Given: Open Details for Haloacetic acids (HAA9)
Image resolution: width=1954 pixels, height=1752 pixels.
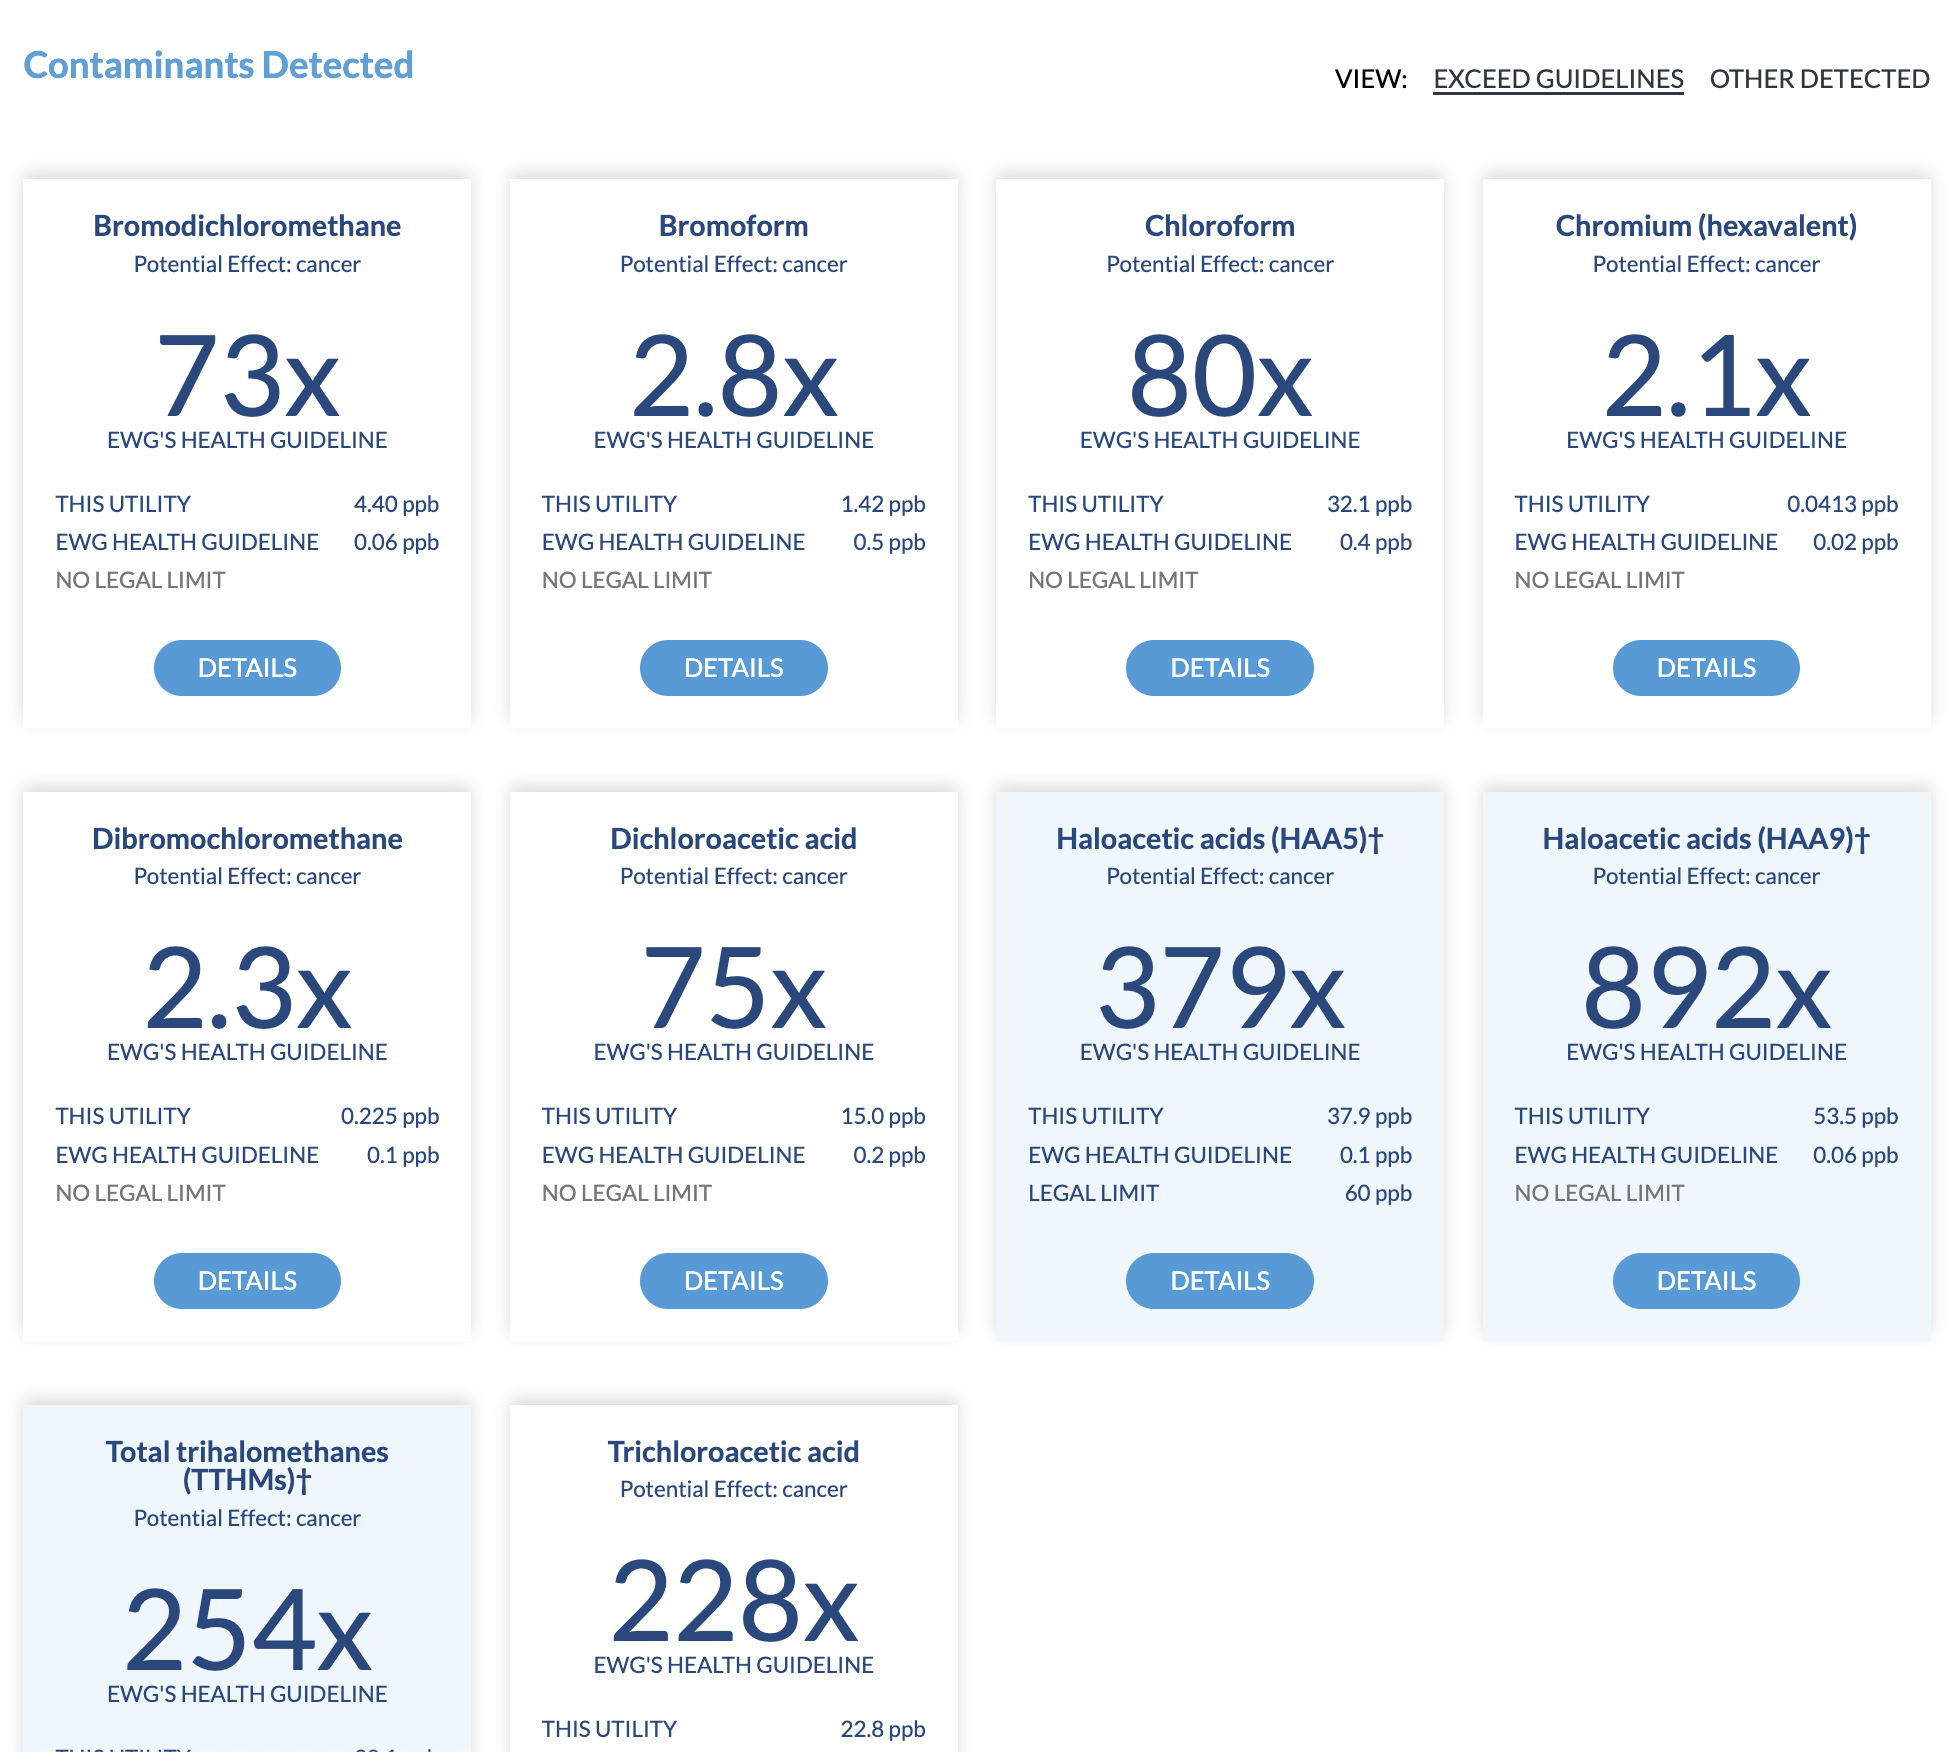Looking at the screenshot, I should (1706, 1281).
